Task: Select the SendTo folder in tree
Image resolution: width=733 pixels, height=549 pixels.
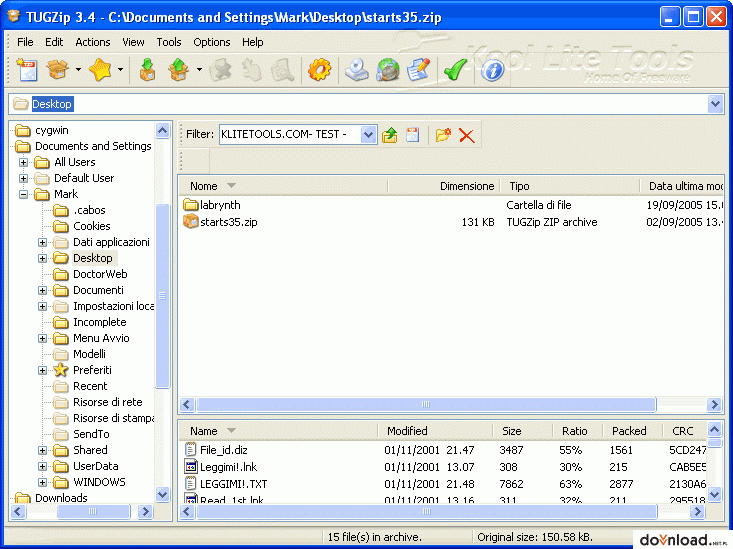Action: coord(91,434)
